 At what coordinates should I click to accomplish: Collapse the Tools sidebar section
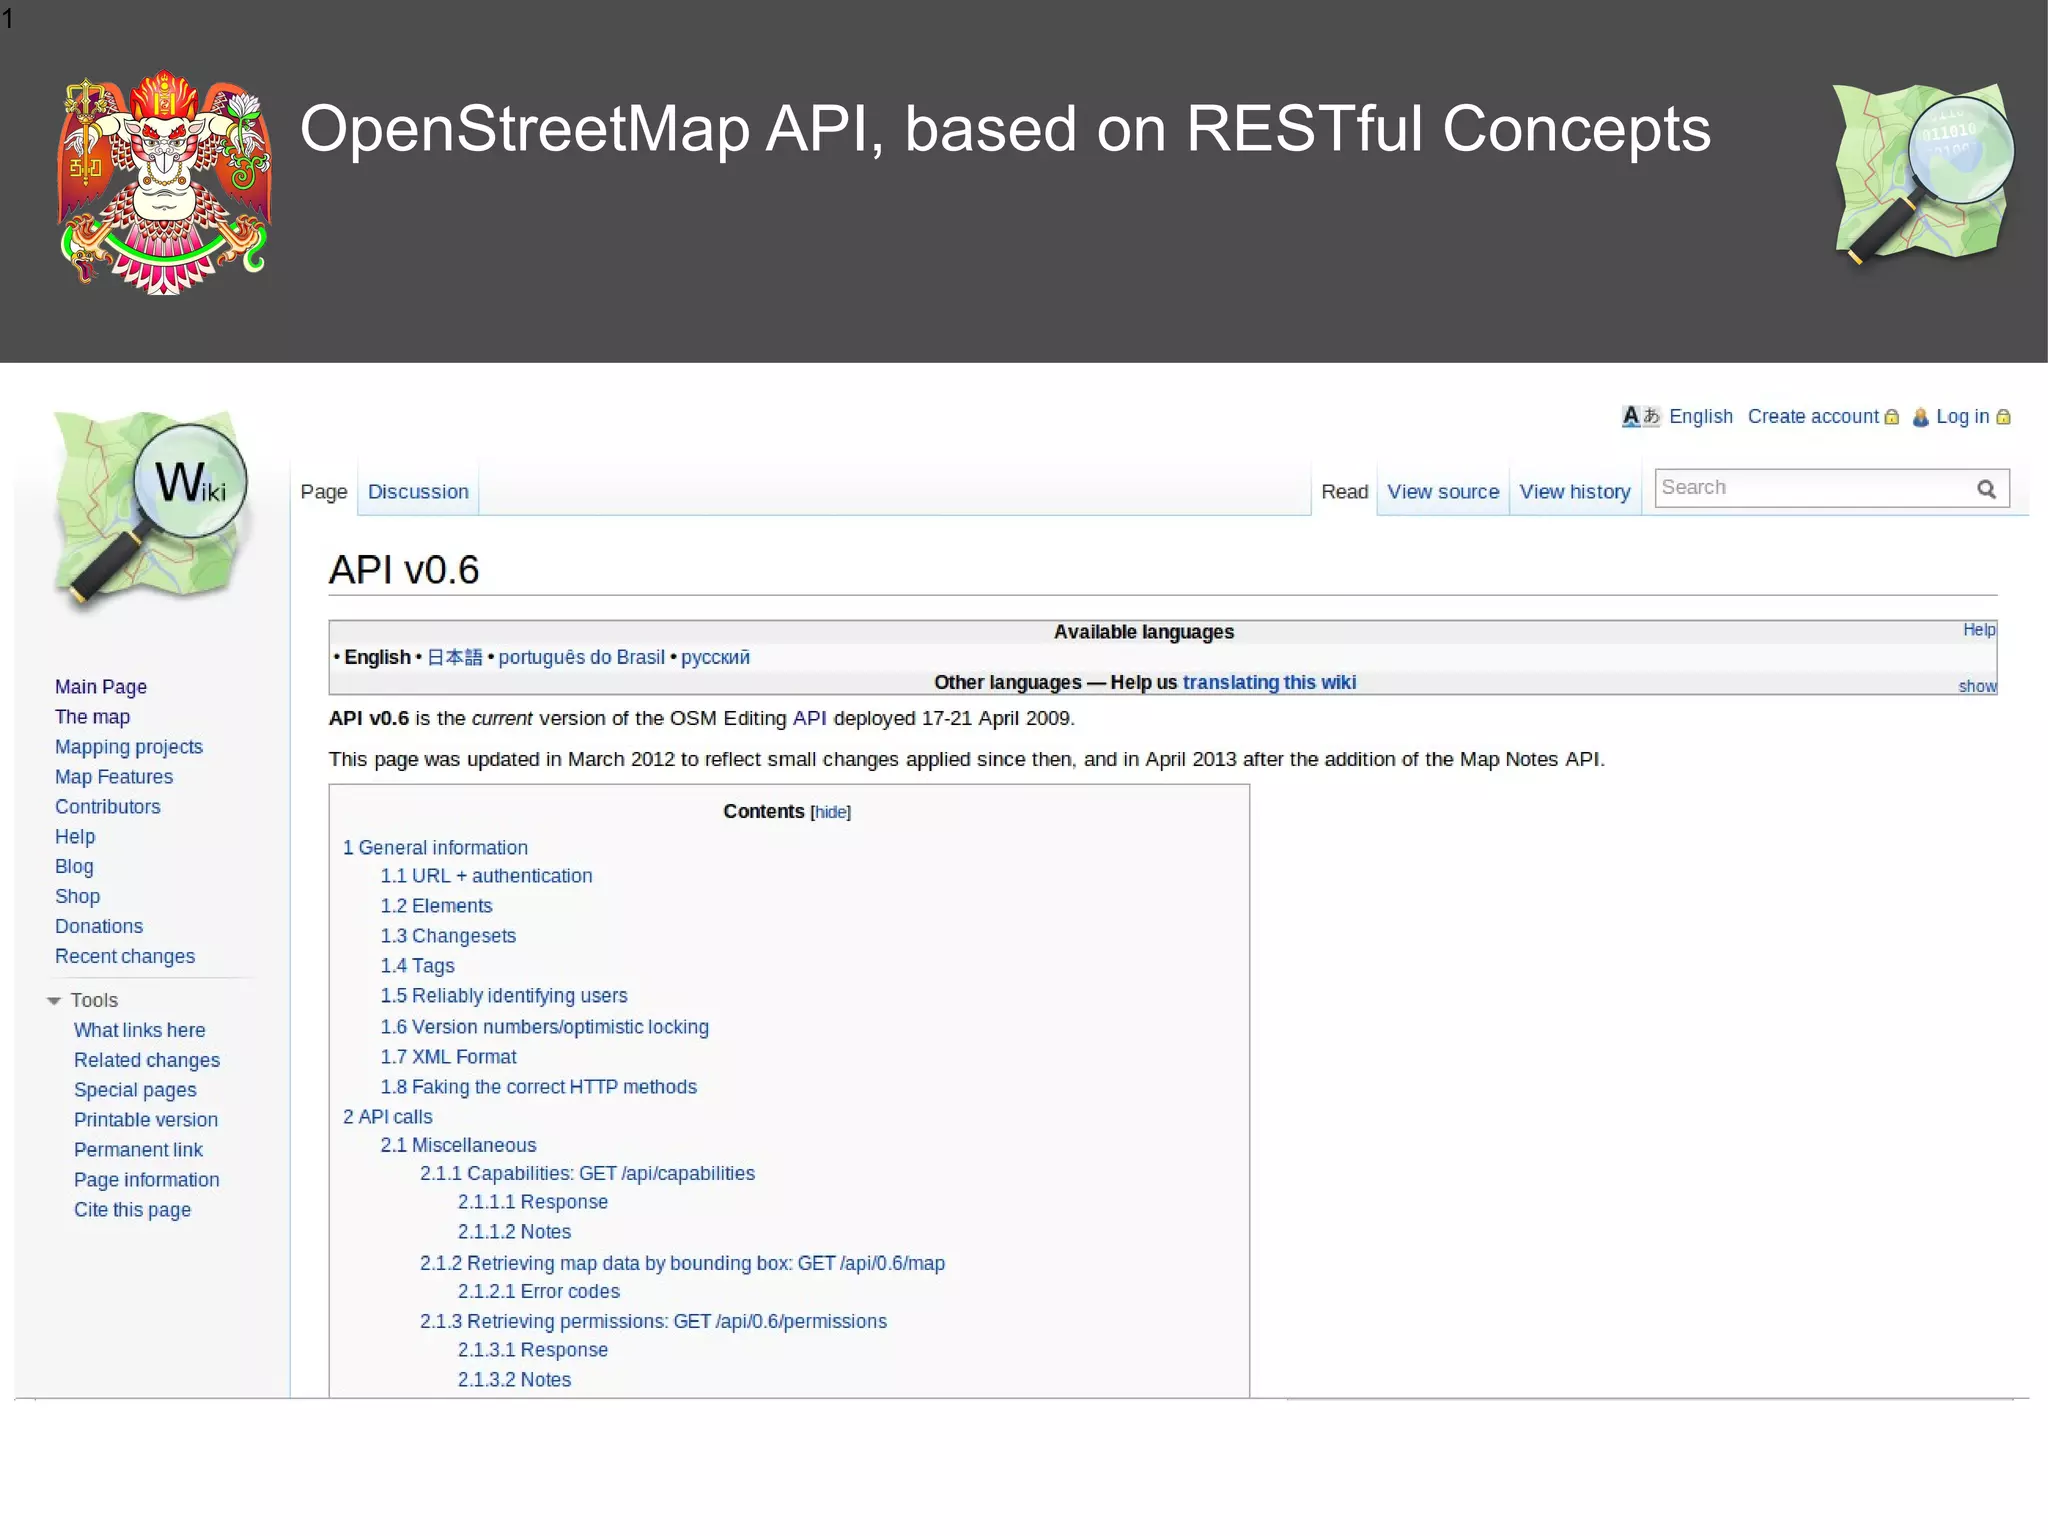point(54,1000)
